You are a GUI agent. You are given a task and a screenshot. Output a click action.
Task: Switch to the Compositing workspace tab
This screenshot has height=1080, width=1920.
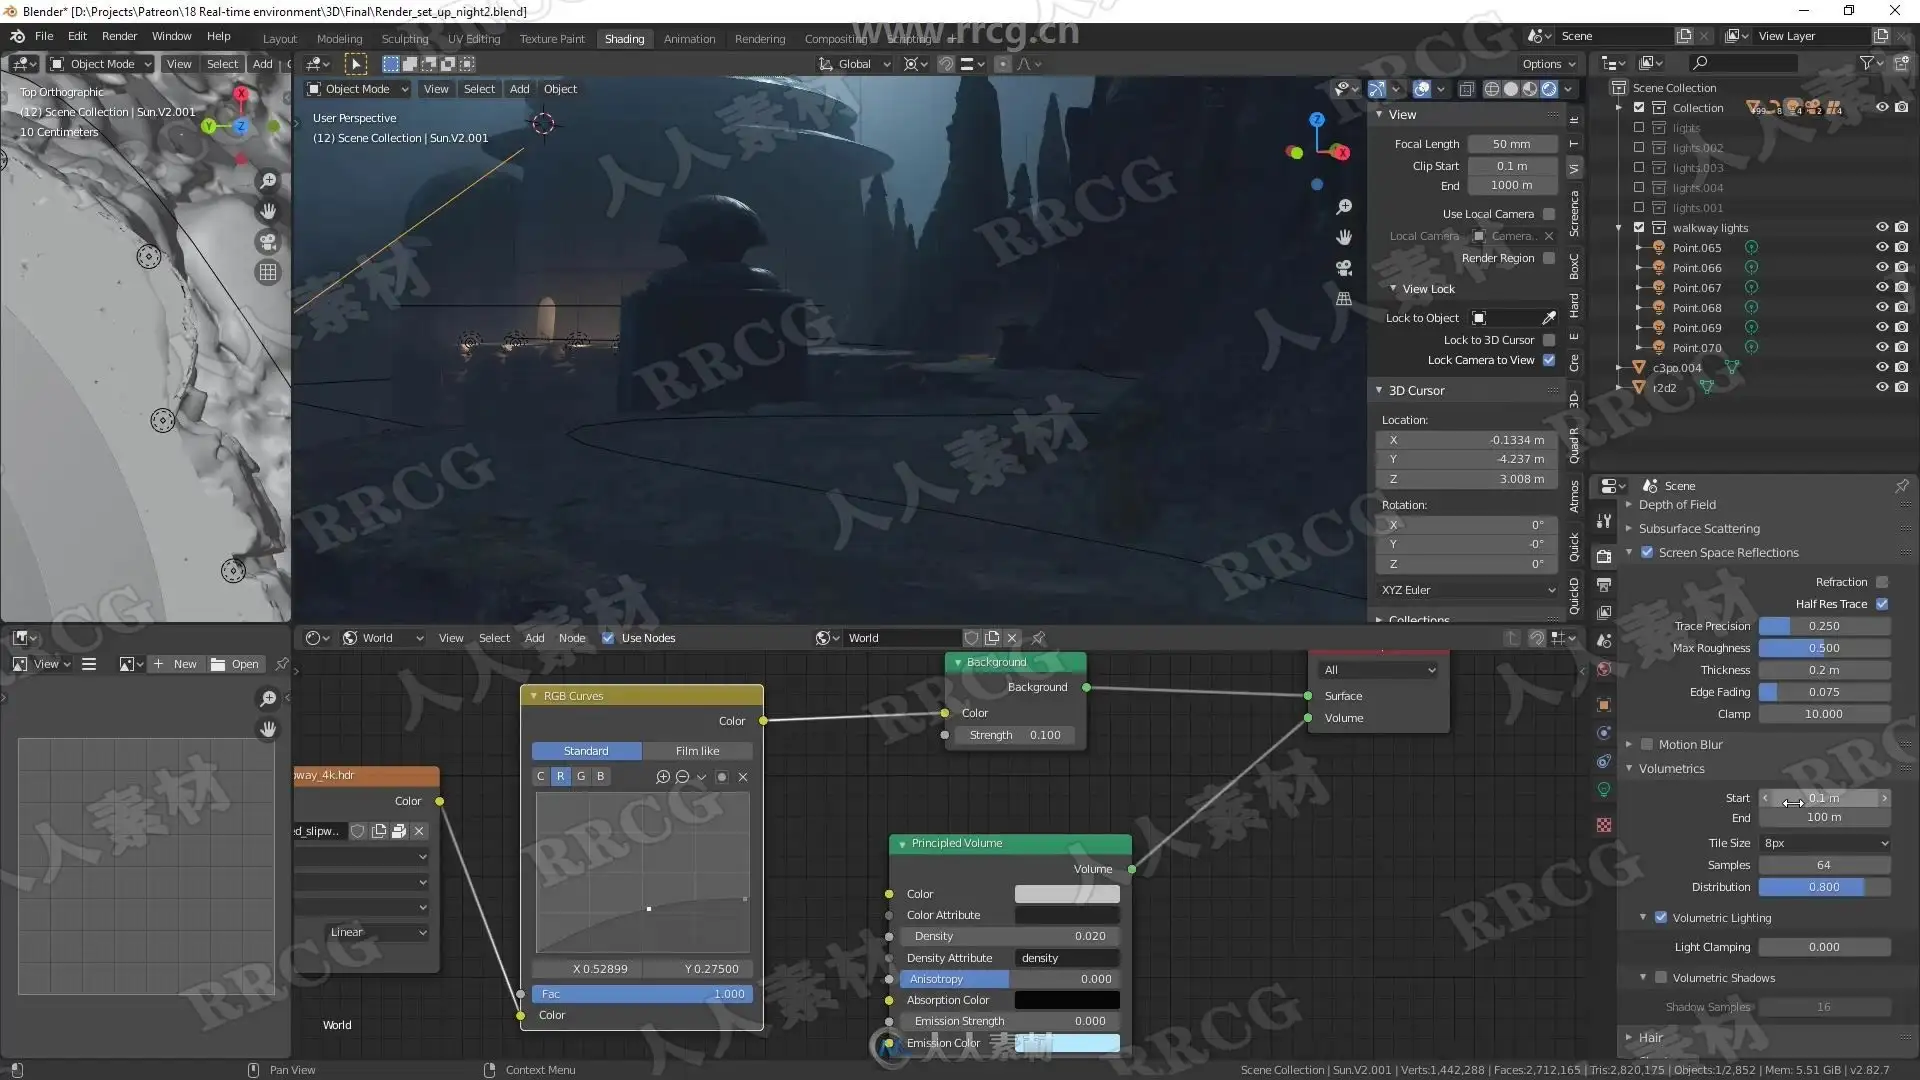click(x=835, y=39)
